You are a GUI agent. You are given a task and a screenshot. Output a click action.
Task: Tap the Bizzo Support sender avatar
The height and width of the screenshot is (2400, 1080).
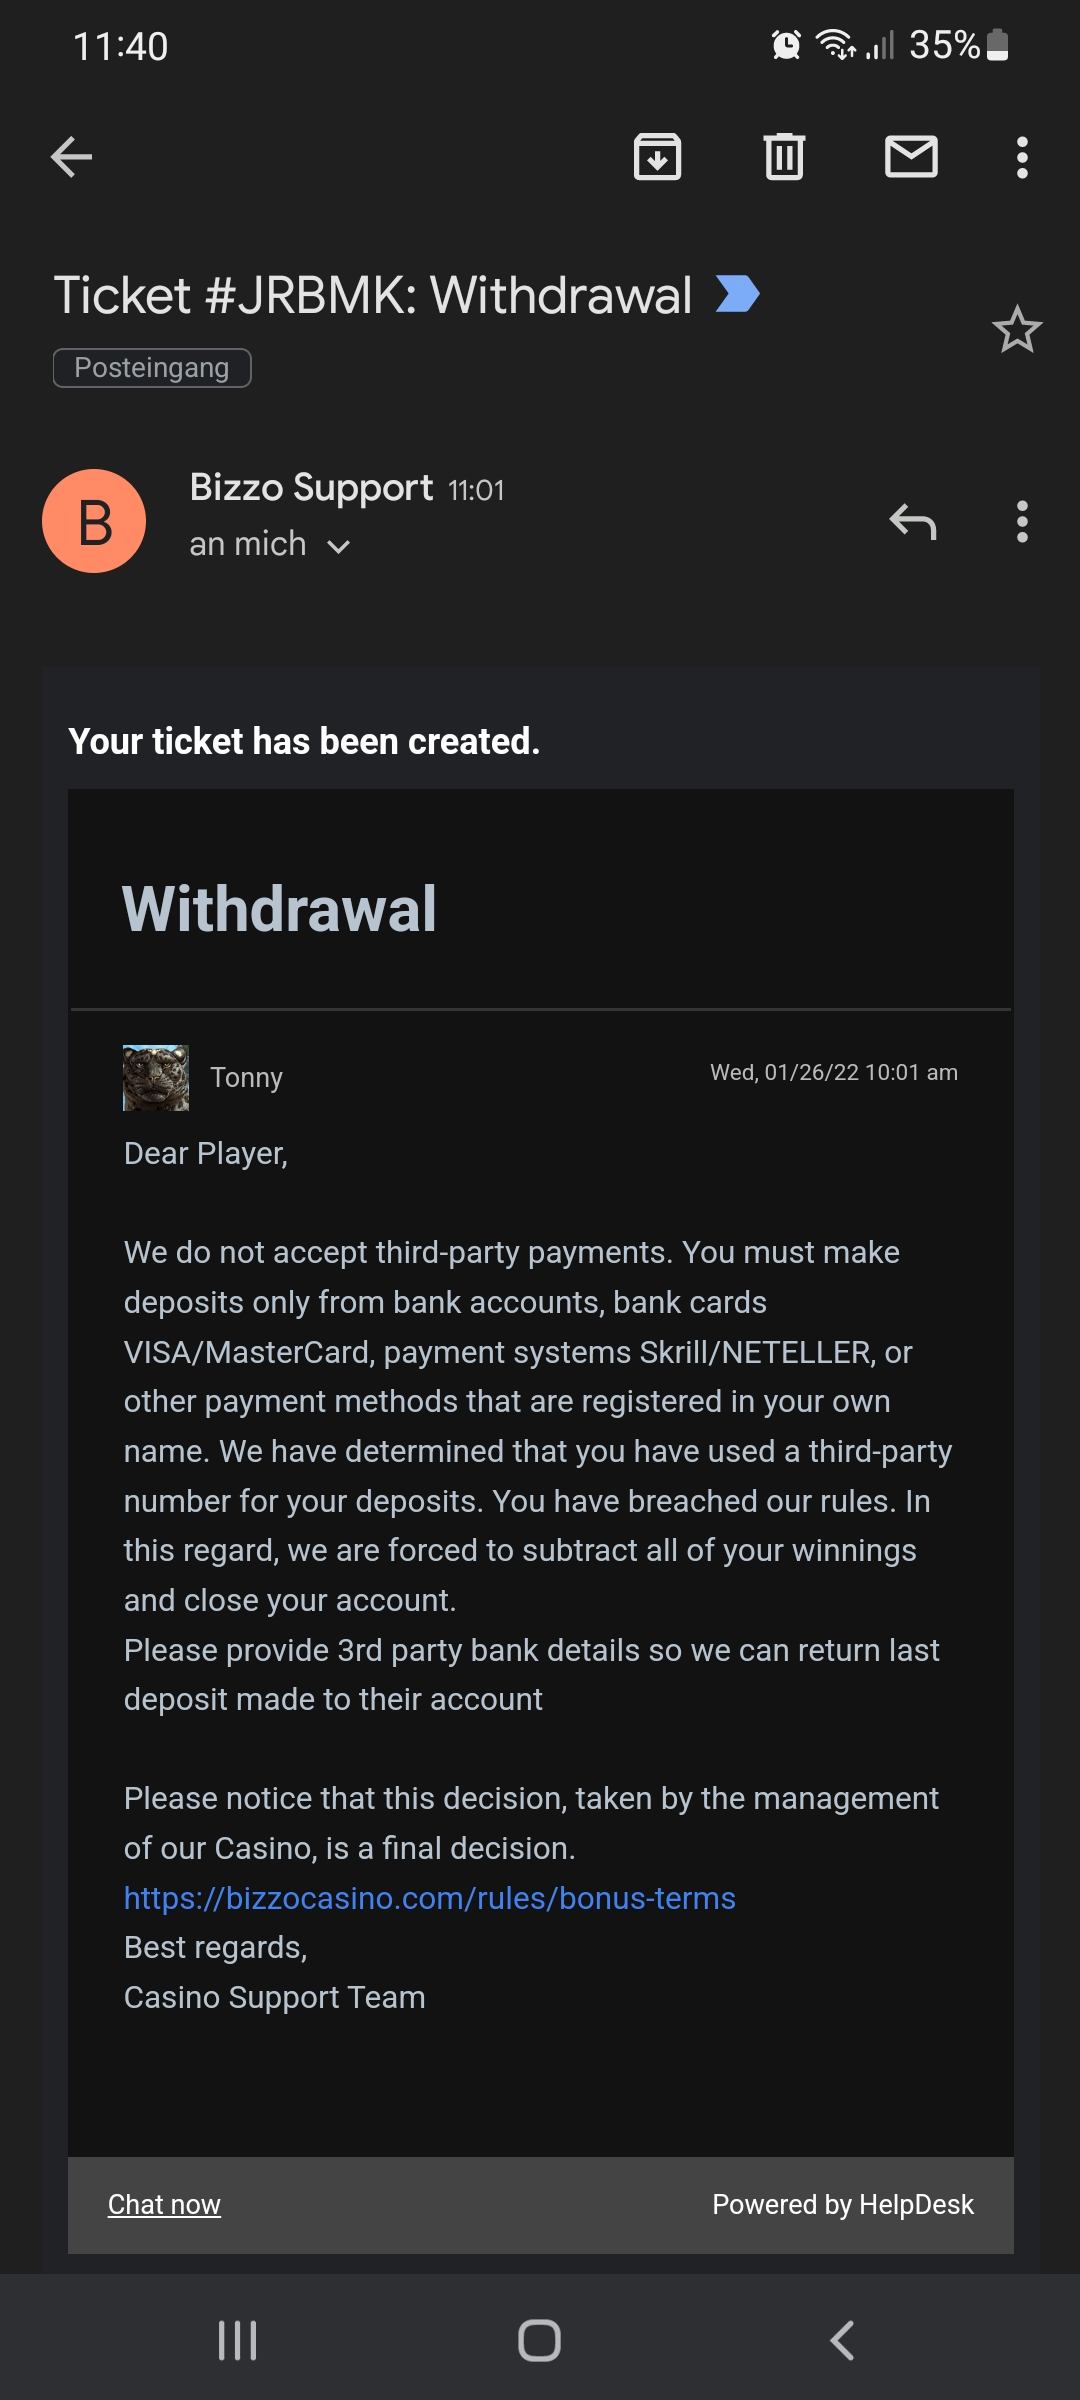click(94, 521)
